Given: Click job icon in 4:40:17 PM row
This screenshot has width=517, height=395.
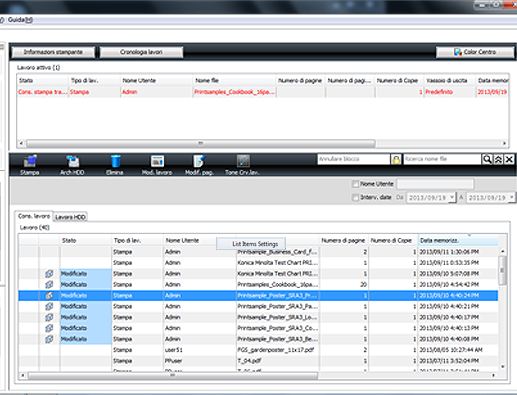Looking at the screenshot, I should click(49, 317).
